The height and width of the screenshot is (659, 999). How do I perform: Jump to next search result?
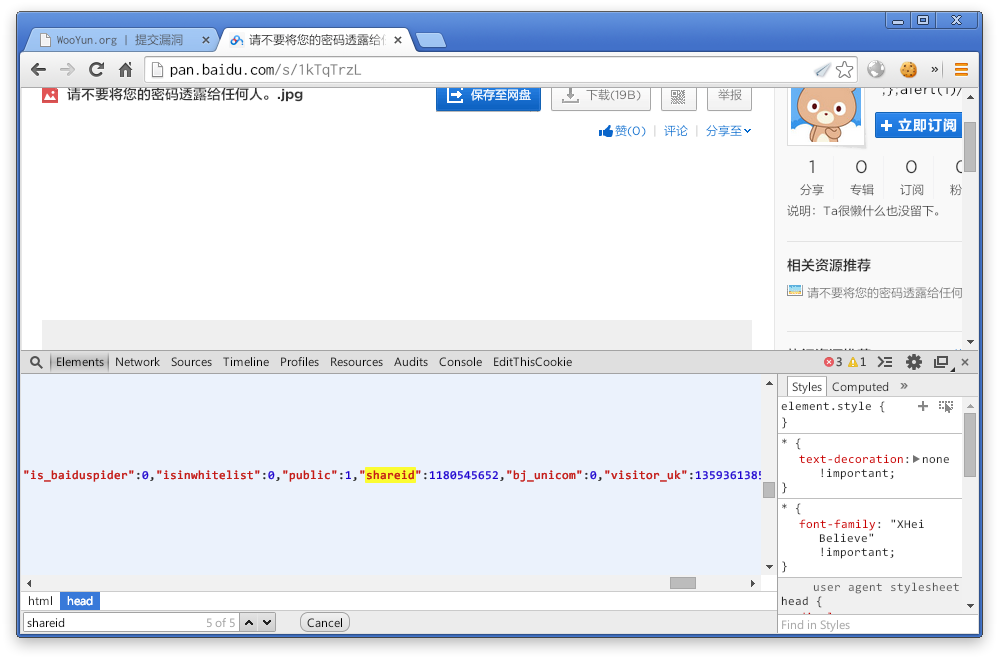[267, 623]
